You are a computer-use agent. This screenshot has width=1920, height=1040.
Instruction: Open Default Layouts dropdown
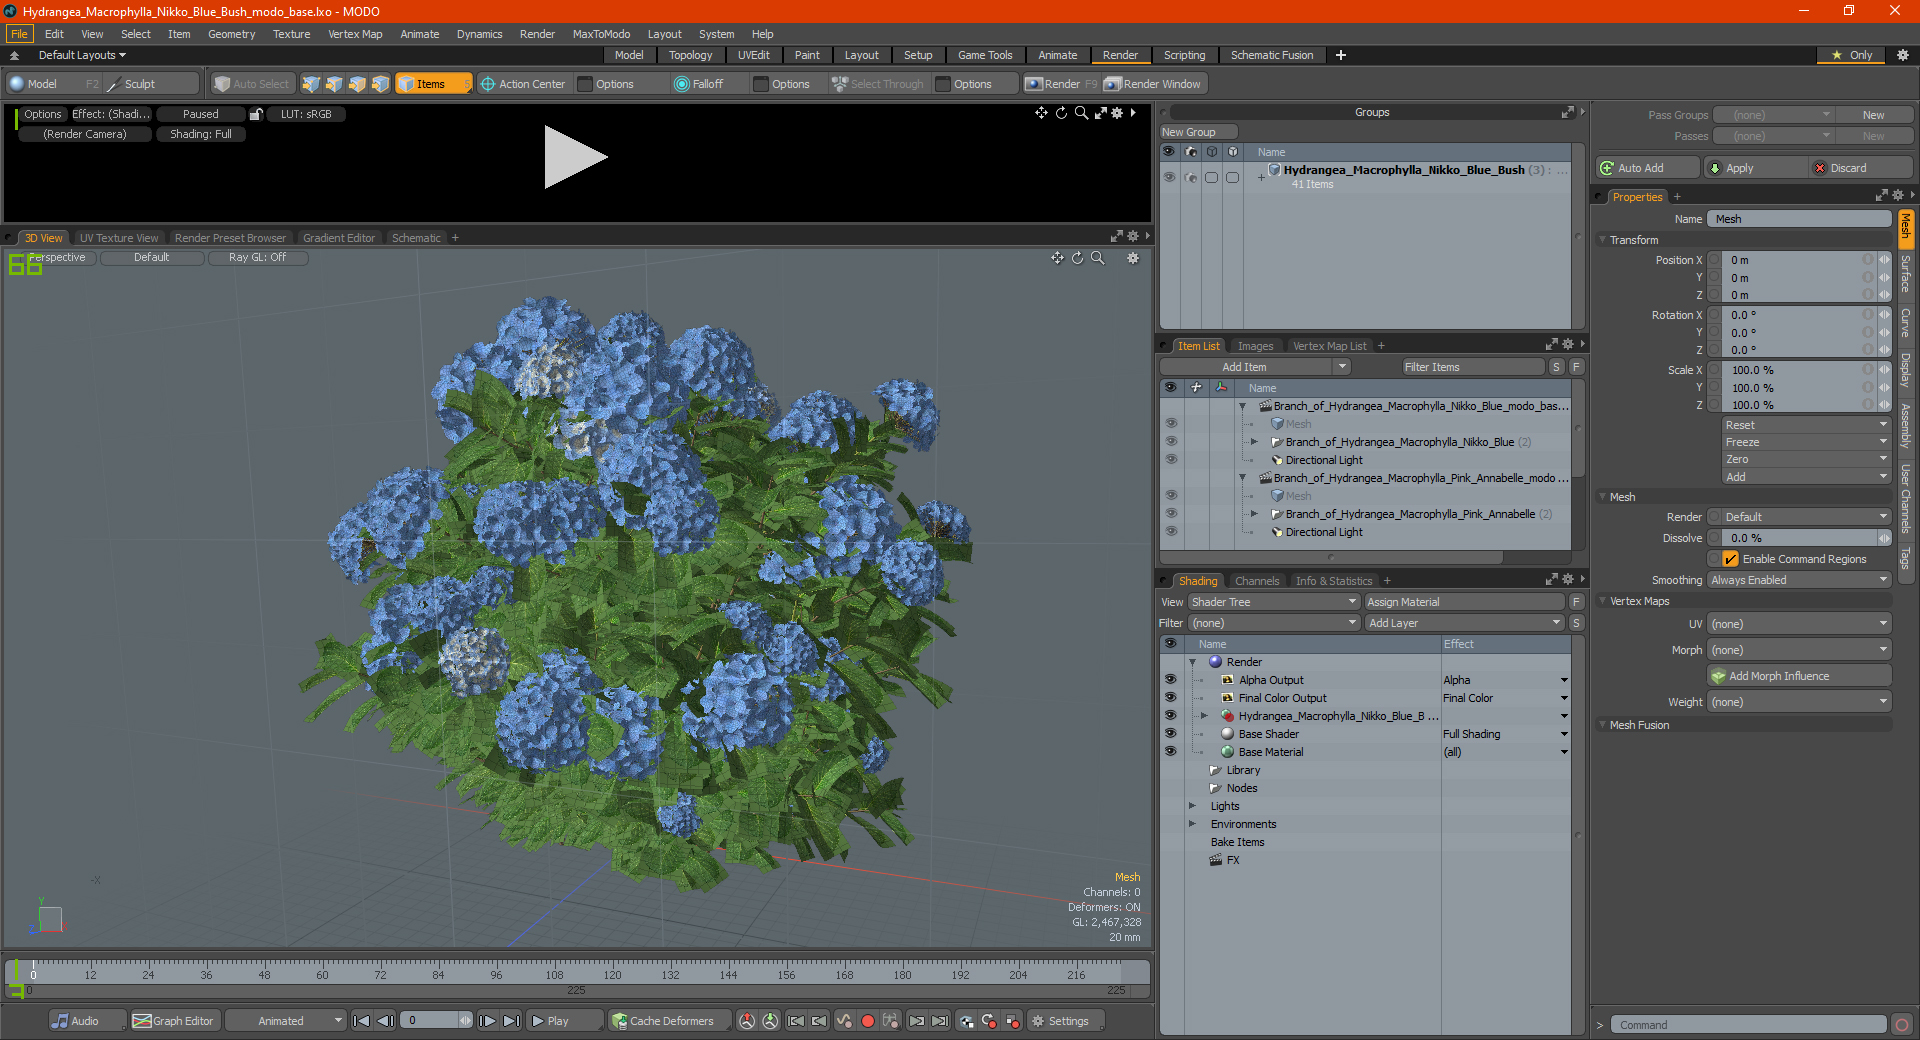[x=82, y=55]
